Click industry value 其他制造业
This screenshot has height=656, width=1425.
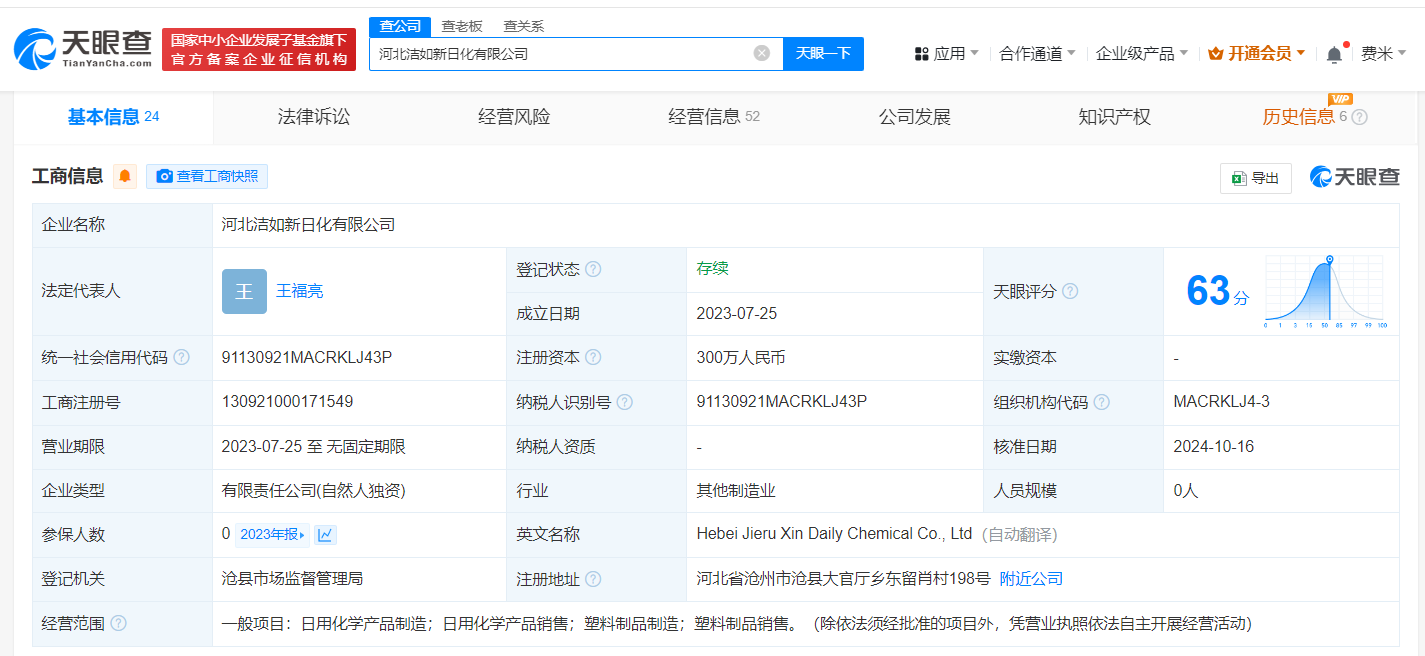pos(737,491)
